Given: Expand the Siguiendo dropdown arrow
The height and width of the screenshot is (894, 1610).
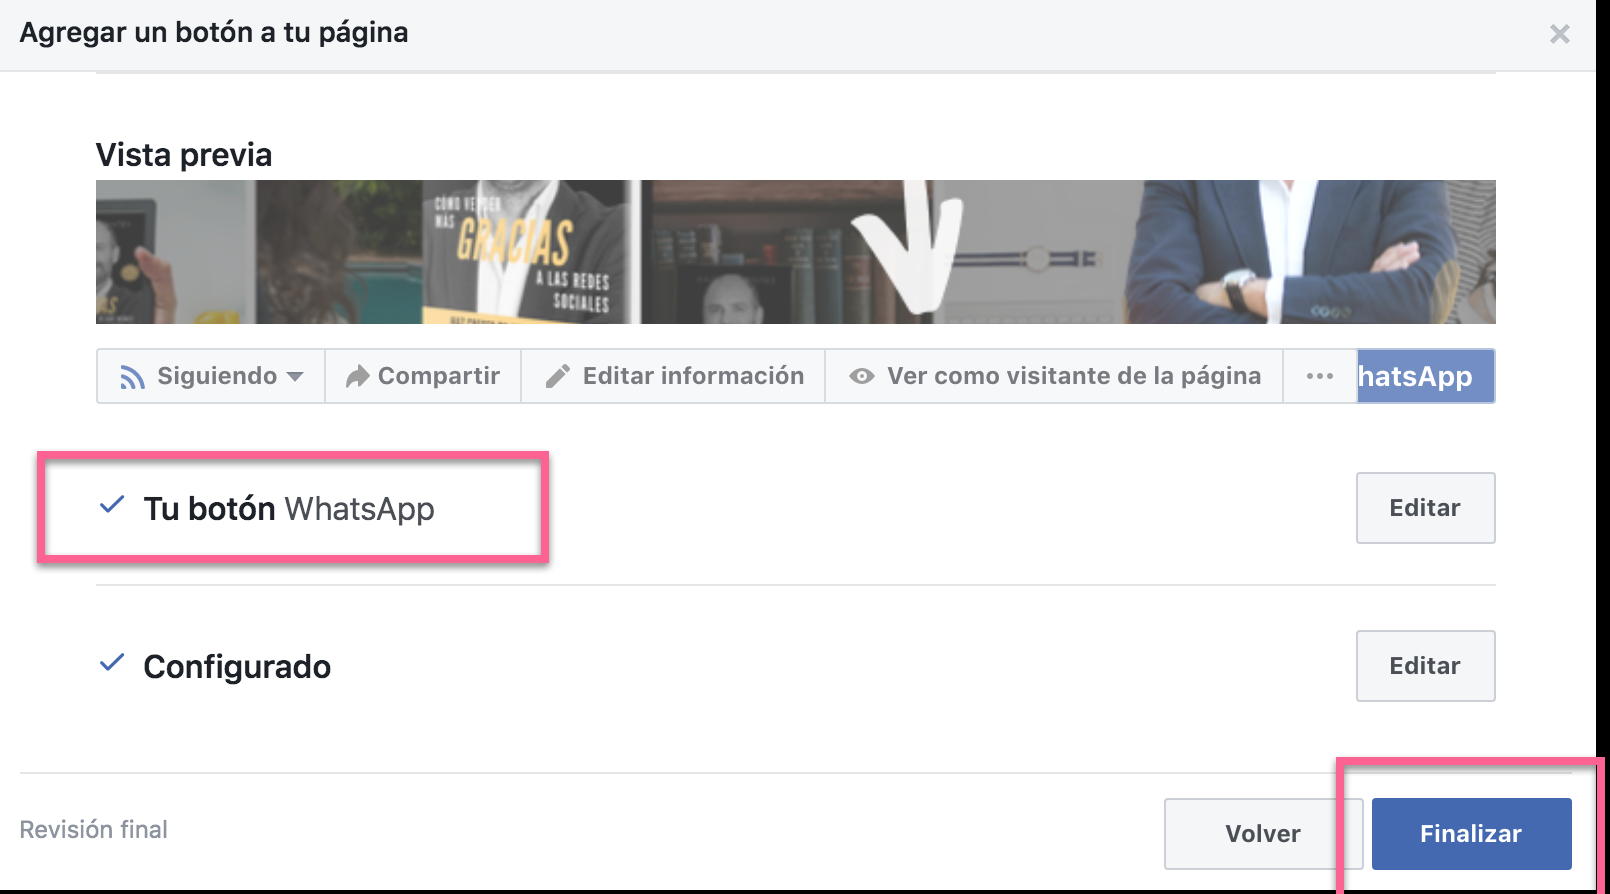Looking at the screenshot, I should click(295, 377).
